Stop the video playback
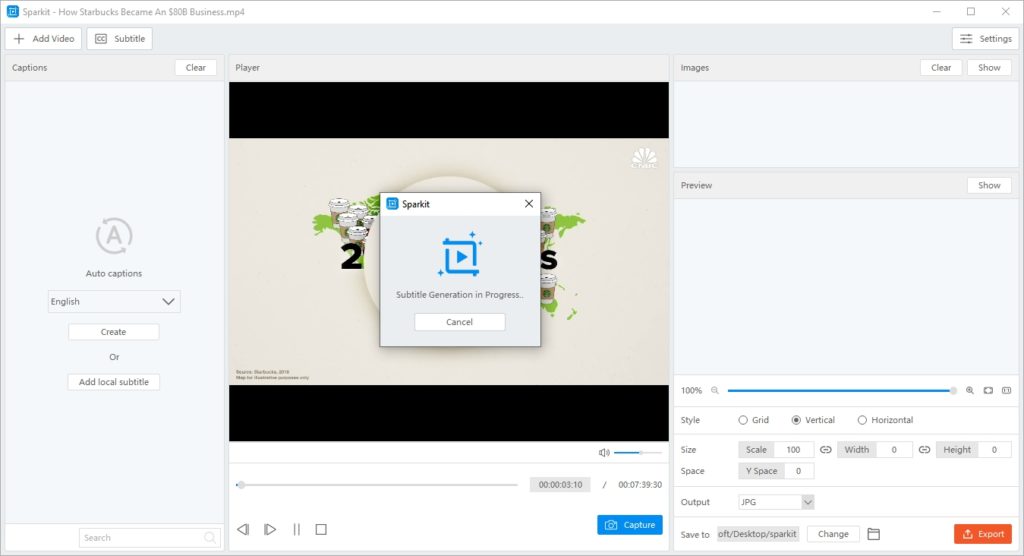 321,529
